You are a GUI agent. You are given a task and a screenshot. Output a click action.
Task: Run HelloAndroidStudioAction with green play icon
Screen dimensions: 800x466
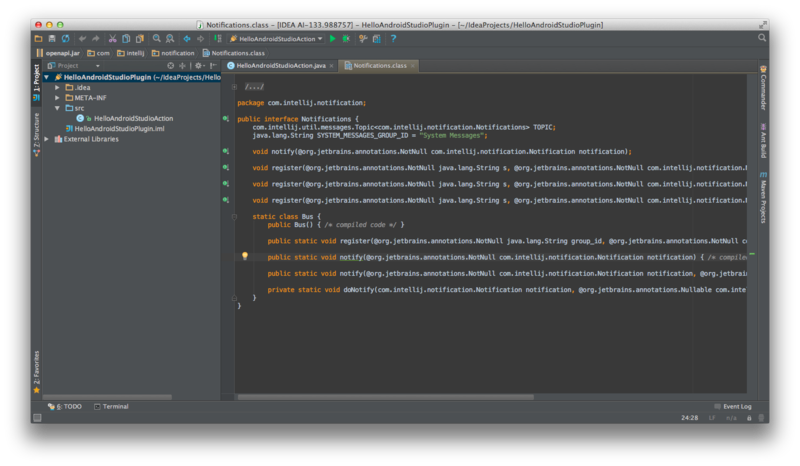333,38
